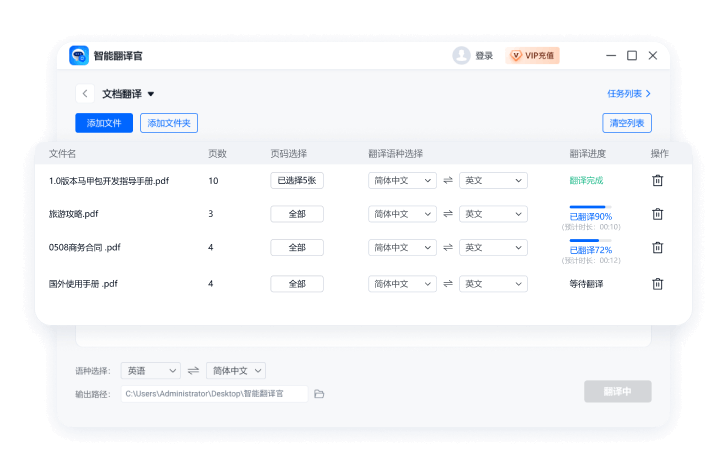Click the 已翻译72% progress bar
This screenshot has height=470, width=728.
tap(591, 241)
